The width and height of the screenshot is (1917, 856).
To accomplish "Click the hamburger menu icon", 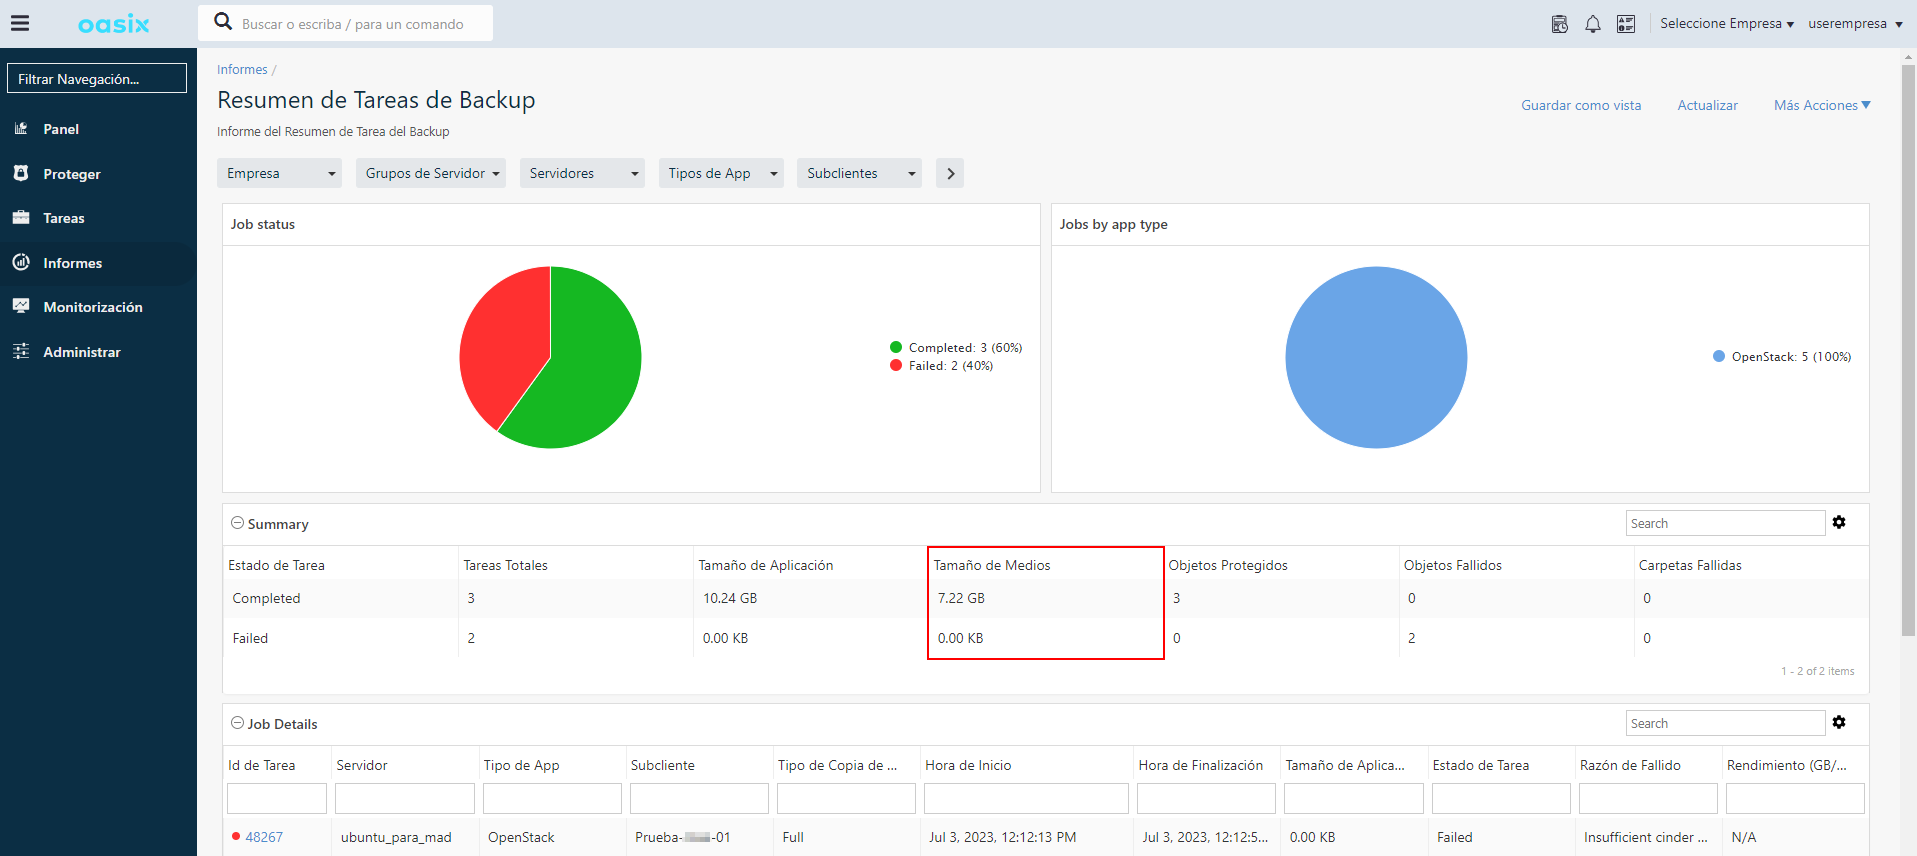I will pyautogui.click(x=20, y=24).
